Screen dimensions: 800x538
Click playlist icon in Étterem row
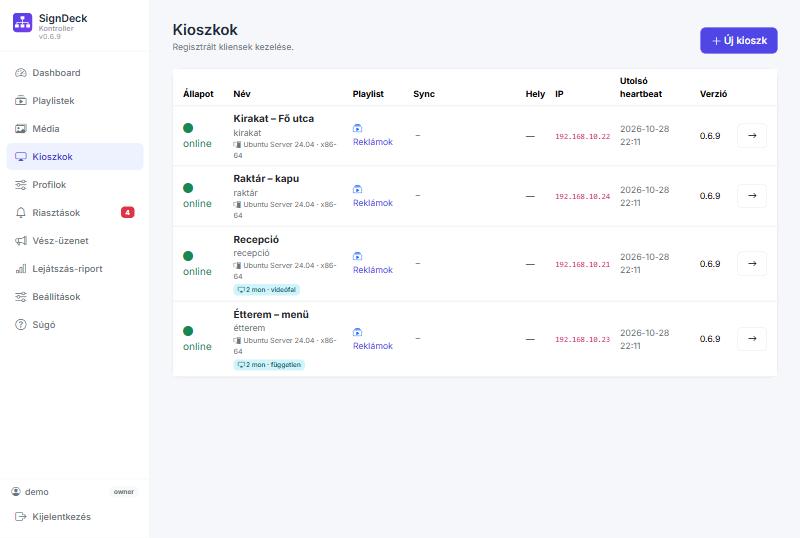click(357, 332)
